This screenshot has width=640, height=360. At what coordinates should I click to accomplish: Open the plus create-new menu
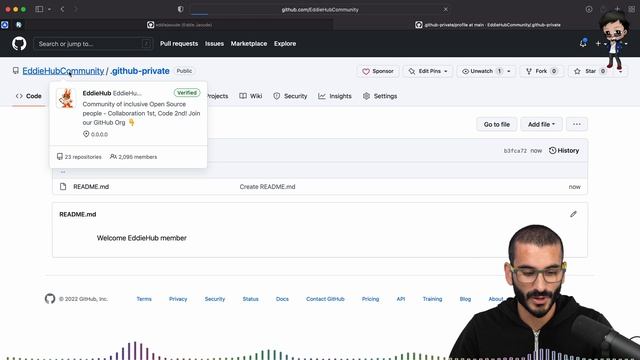598,43
